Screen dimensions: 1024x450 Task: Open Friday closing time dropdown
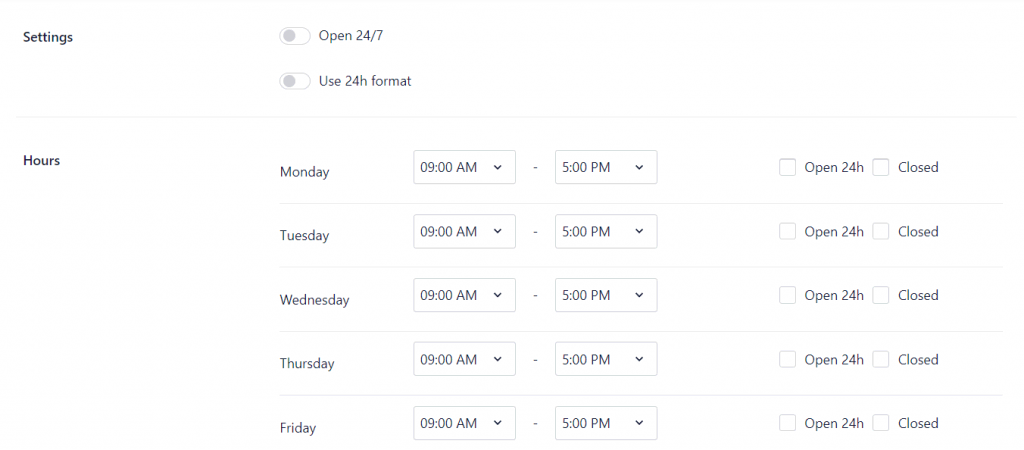pos(606,423)
